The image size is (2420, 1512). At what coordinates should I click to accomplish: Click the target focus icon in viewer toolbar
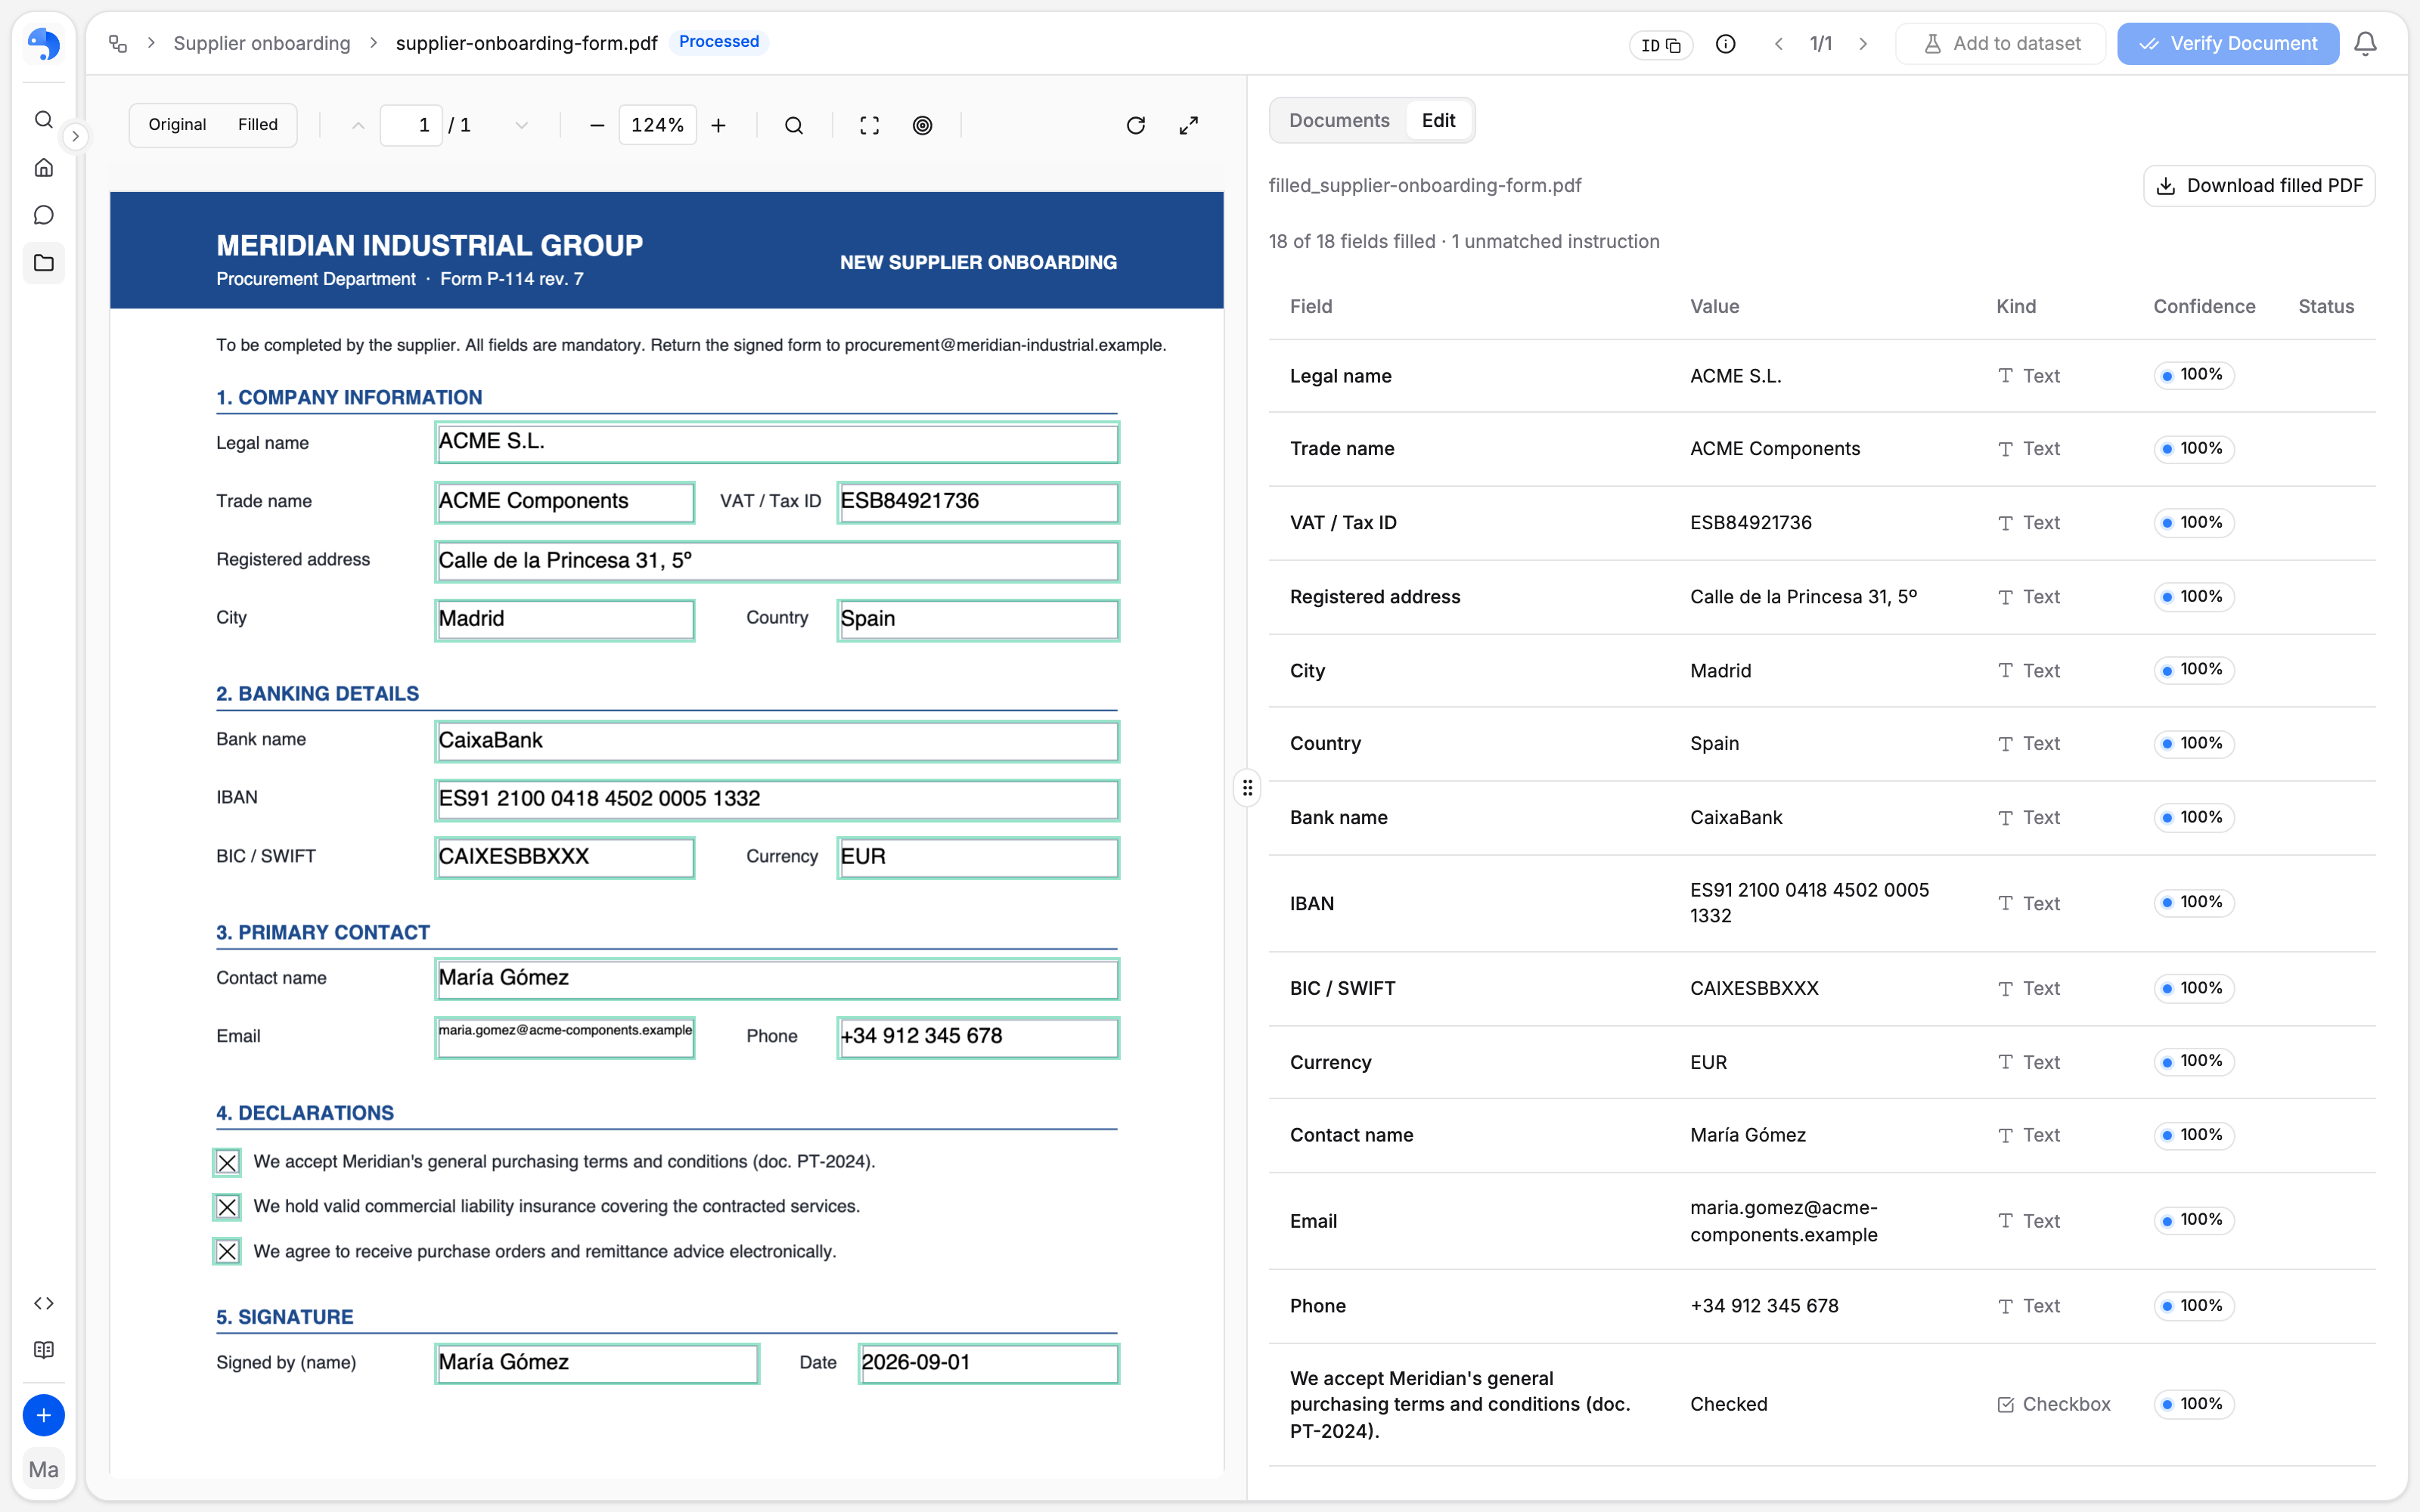pyautogui.click(x=923, y=125)
